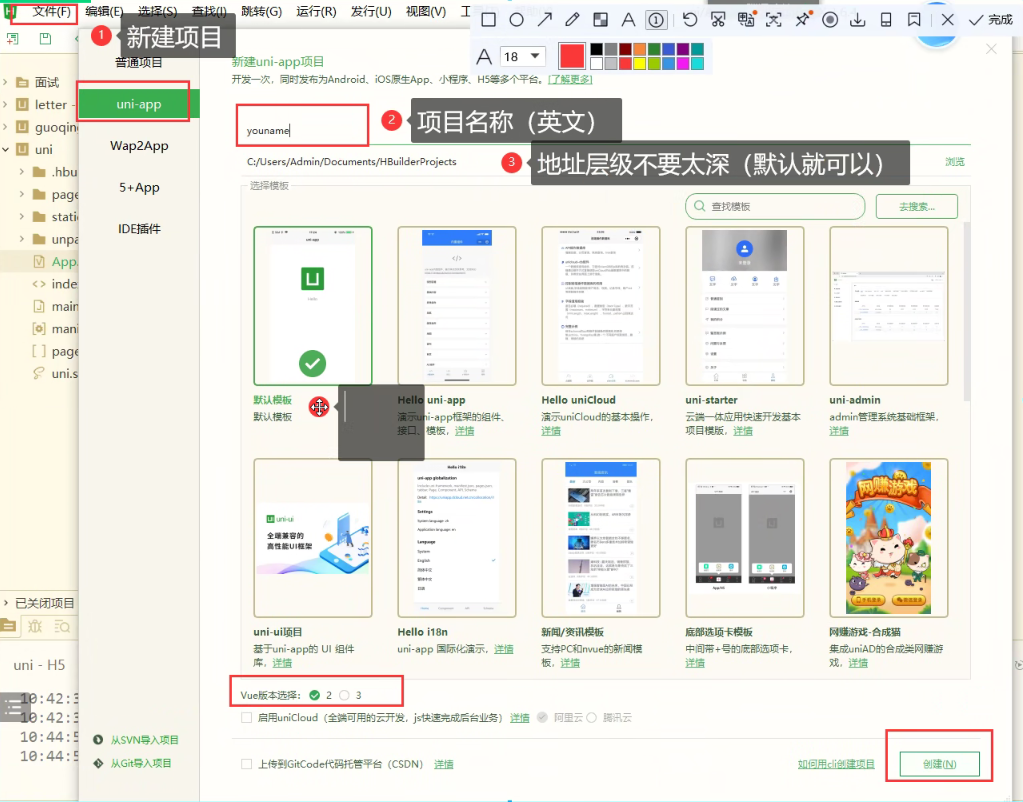Switch to the 5+App project type tab
The image size is (1023, 802).
coord(139,187)
